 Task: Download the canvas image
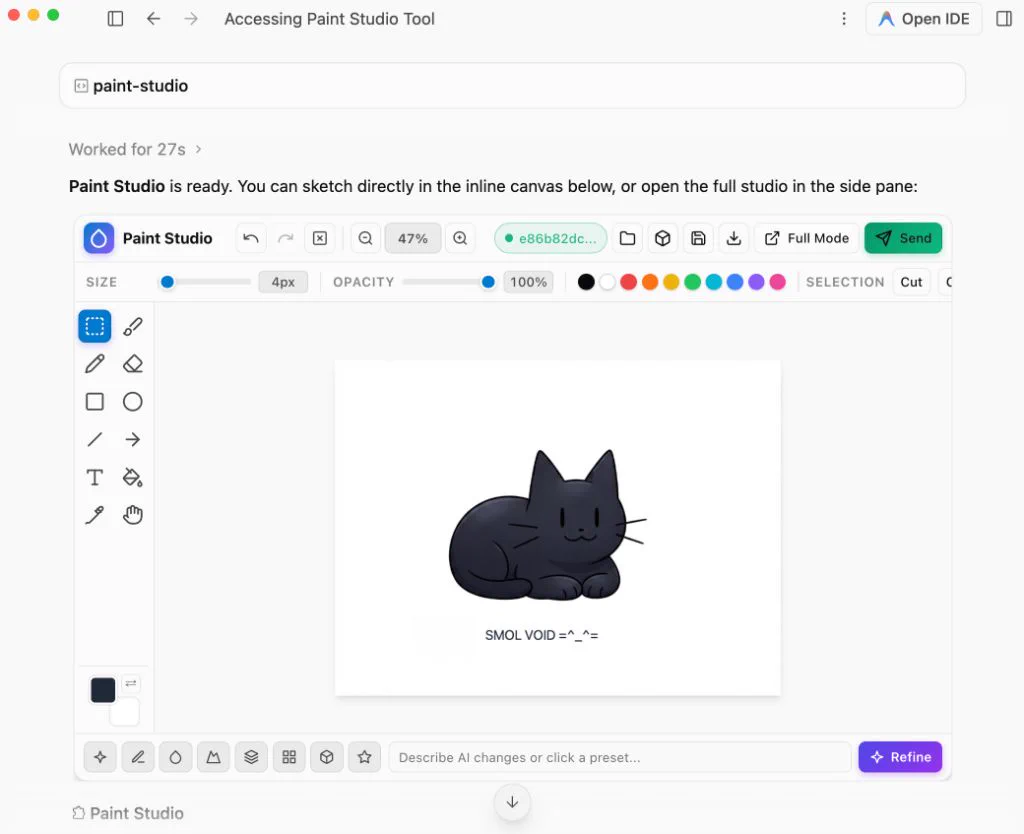[734, 238]
